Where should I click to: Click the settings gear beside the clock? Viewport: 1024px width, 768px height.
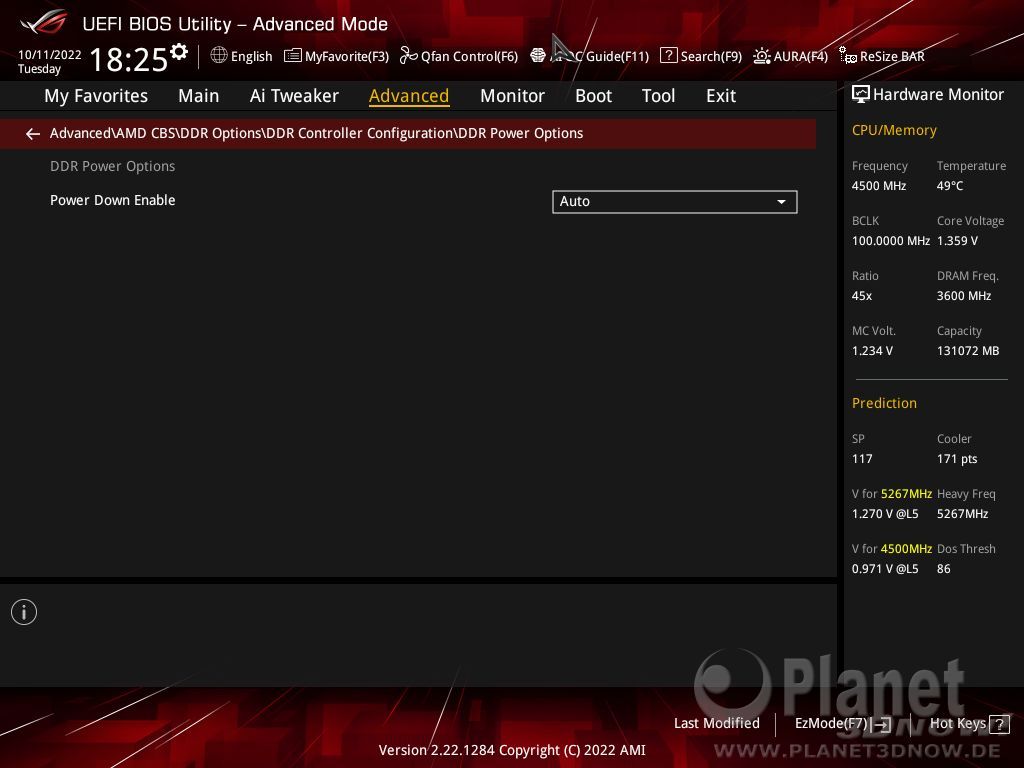coord(179,52)
